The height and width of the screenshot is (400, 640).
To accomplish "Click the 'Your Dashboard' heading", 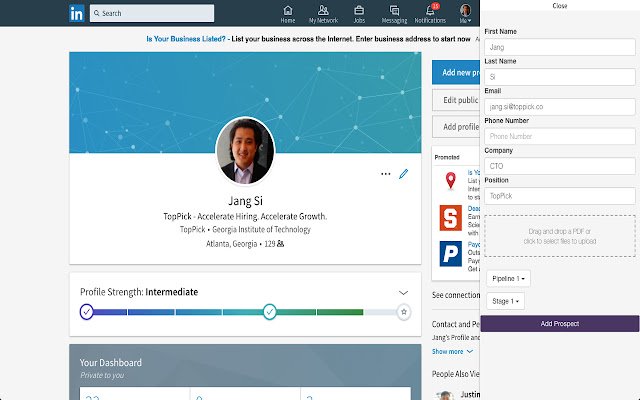I will click(111, 362).
